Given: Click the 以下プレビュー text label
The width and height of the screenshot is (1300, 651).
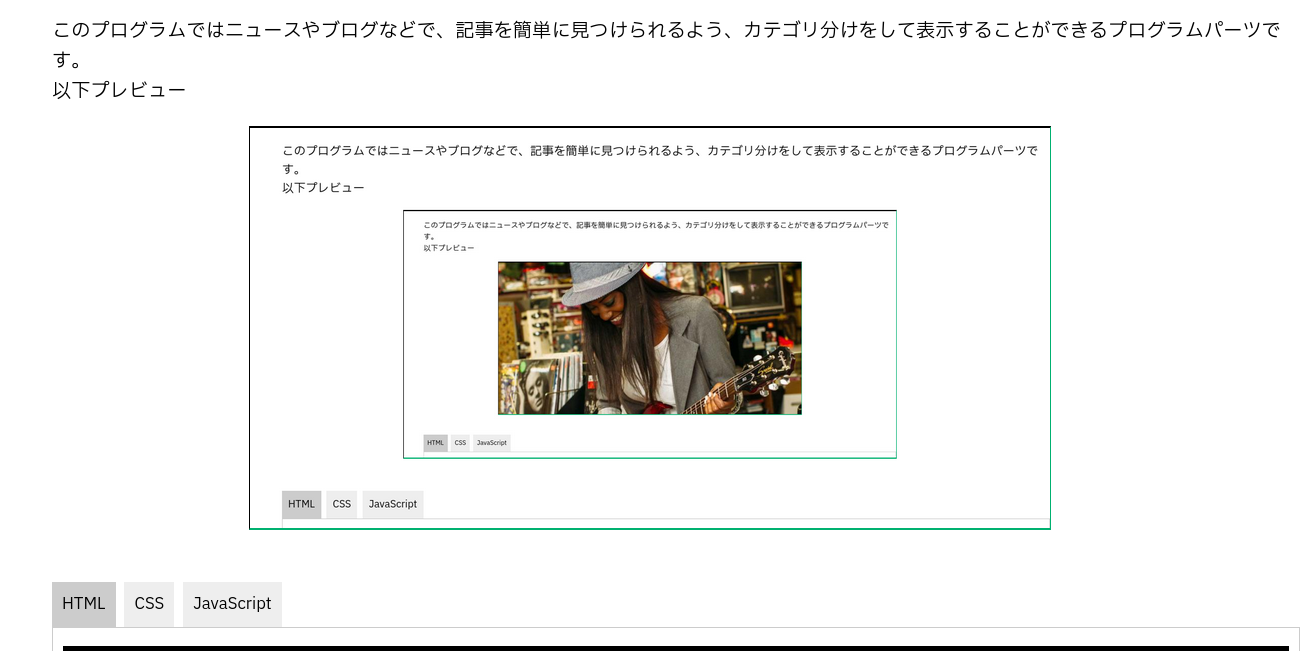Looking at the screenshot, I should pos(118,90).
